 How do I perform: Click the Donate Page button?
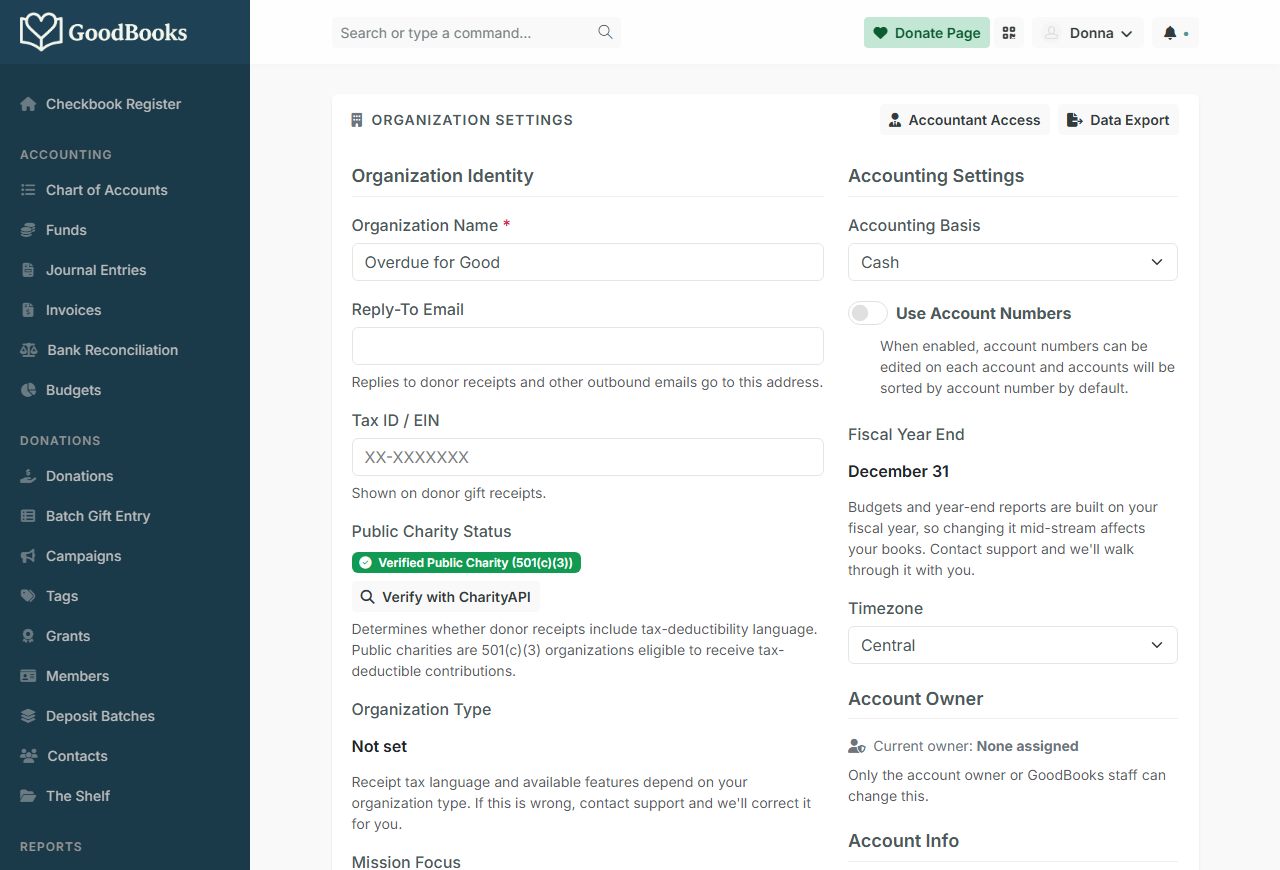pos(927,33)
